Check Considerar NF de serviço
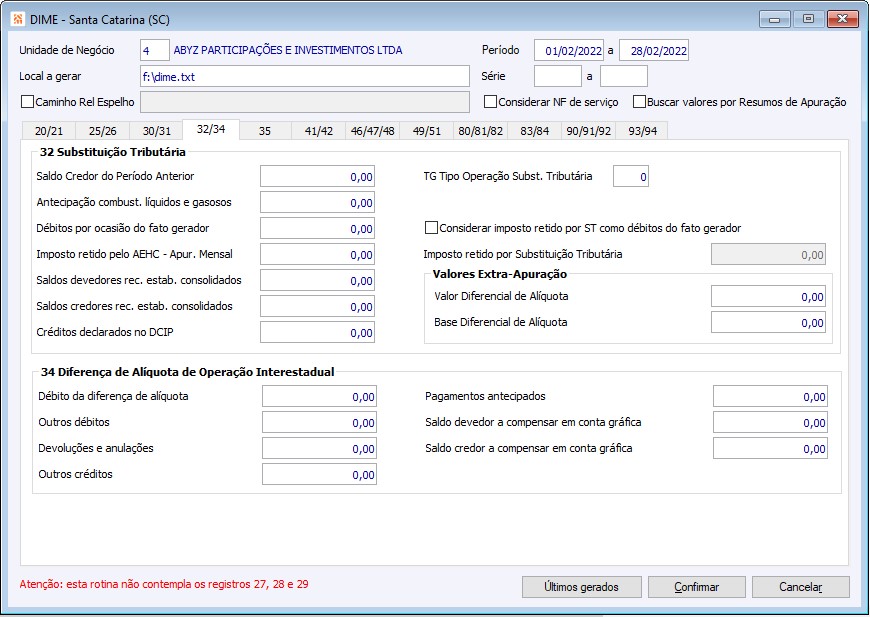 [x=490, y=102]
